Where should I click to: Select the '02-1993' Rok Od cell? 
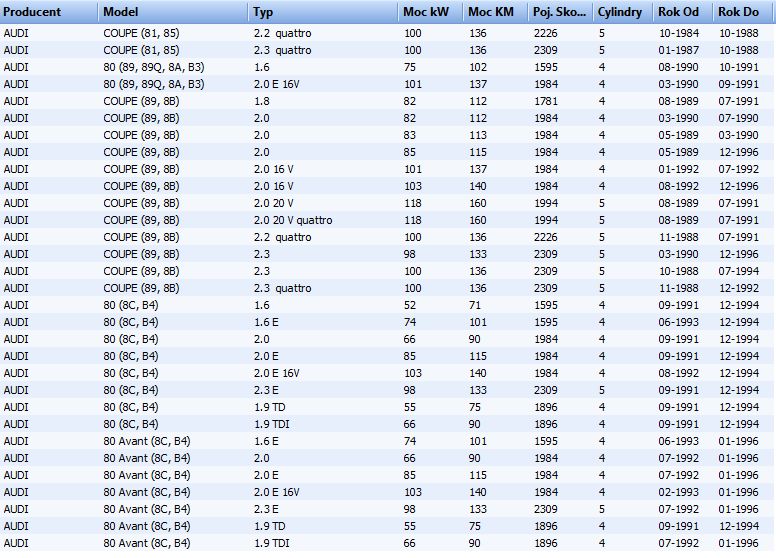[x=679, y=492]
